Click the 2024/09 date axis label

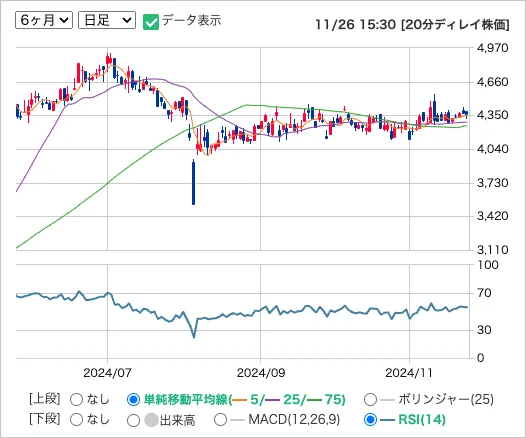click(261, 373)
